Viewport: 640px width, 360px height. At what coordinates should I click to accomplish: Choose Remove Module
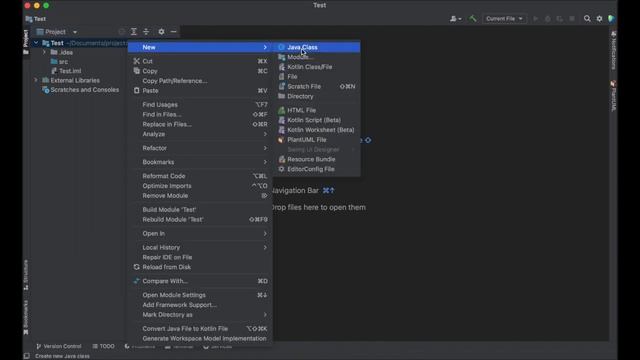click(x=200, y=196)
